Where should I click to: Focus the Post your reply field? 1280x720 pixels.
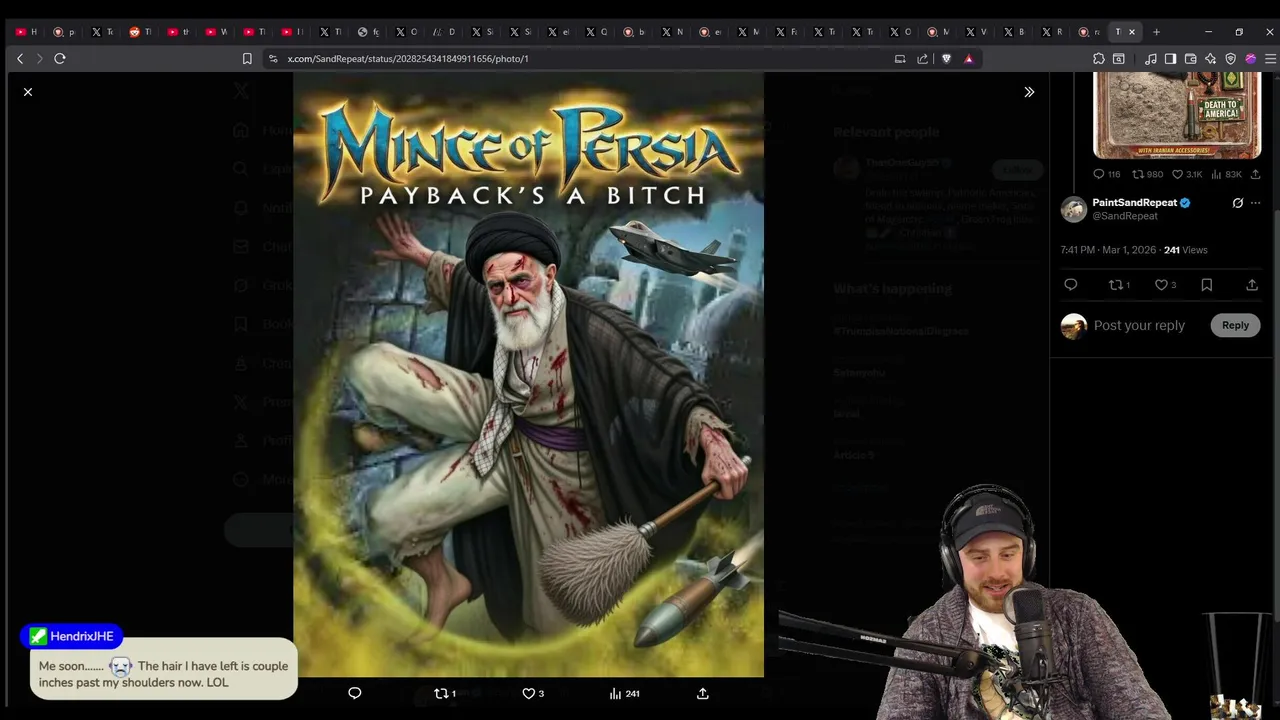click(x=1139, y=325)
